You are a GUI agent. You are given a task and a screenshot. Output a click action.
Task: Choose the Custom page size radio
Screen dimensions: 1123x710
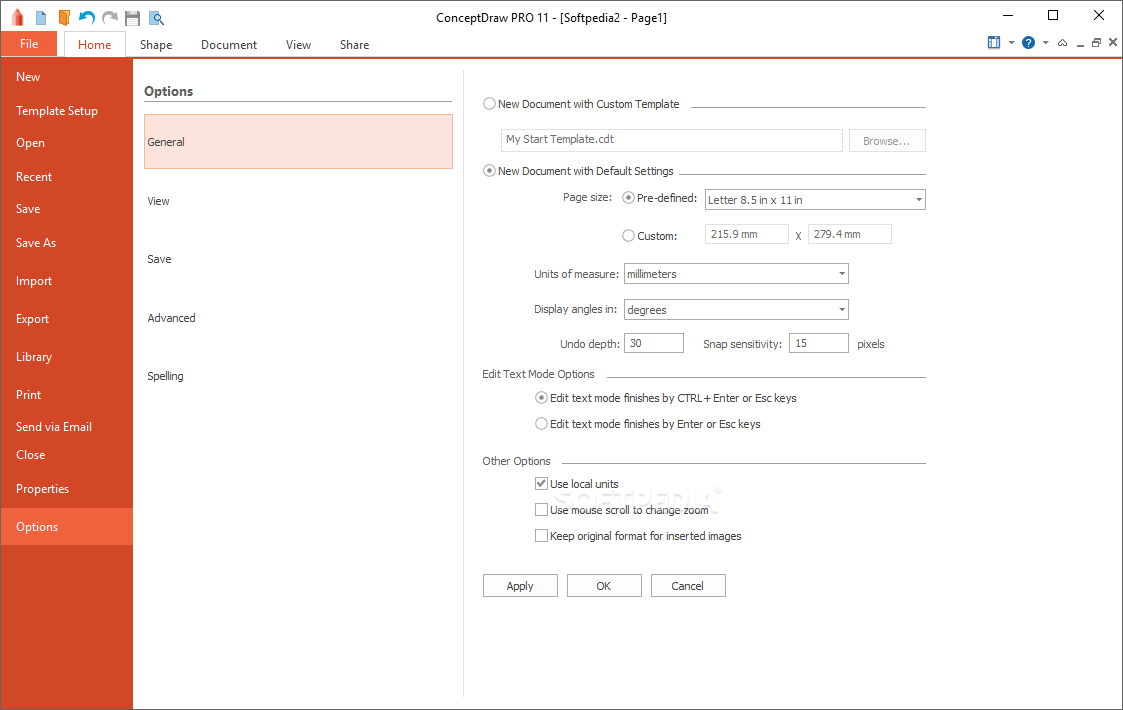point(628,235)
